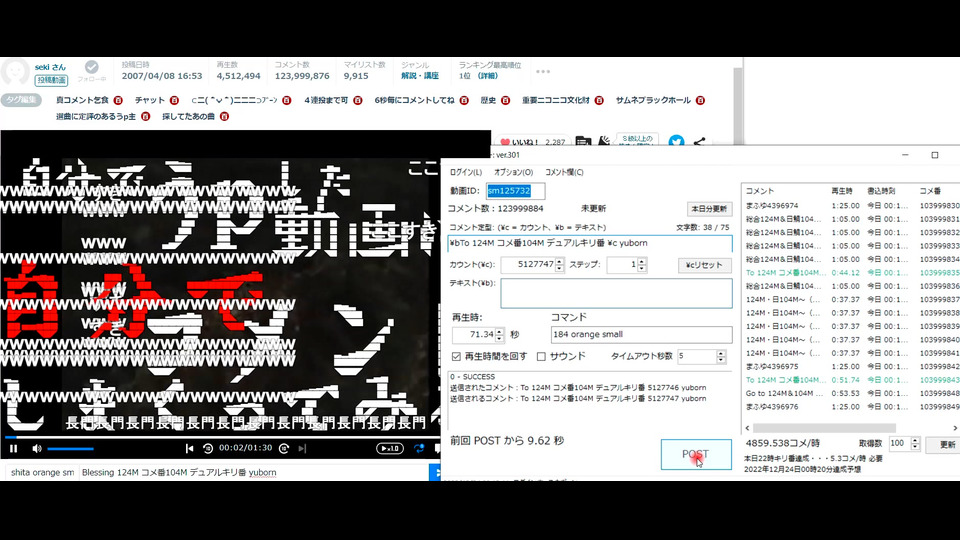Open the x1.0 playback speed selector

tap(389, 449)
